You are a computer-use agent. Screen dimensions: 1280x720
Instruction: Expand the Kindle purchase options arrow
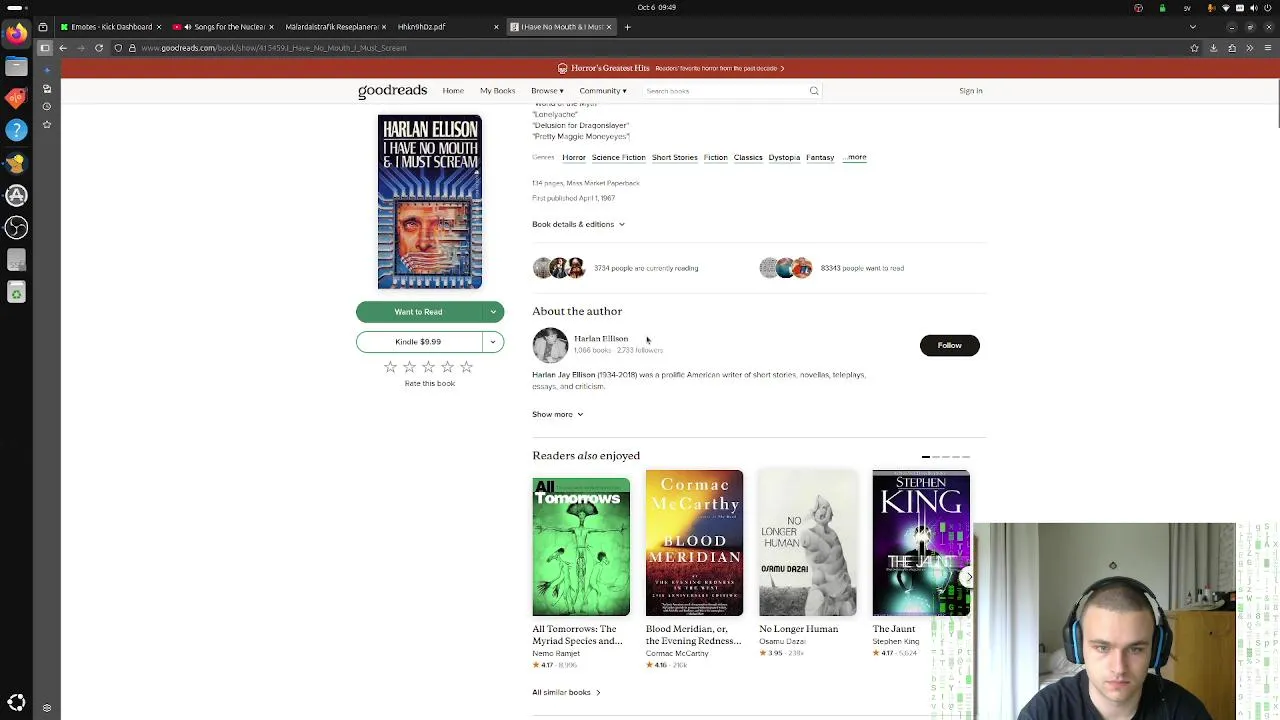(x=493, y=342)
